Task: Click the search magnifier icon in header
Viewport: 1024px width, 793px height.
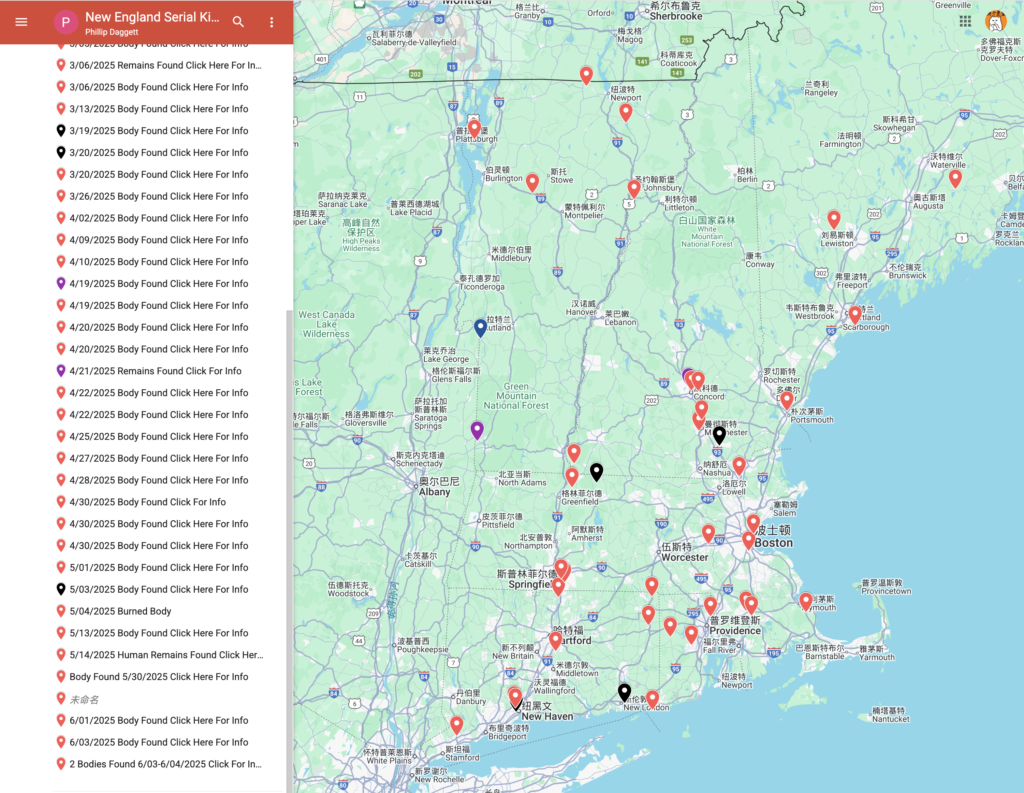Action: (x=238, y=22)
